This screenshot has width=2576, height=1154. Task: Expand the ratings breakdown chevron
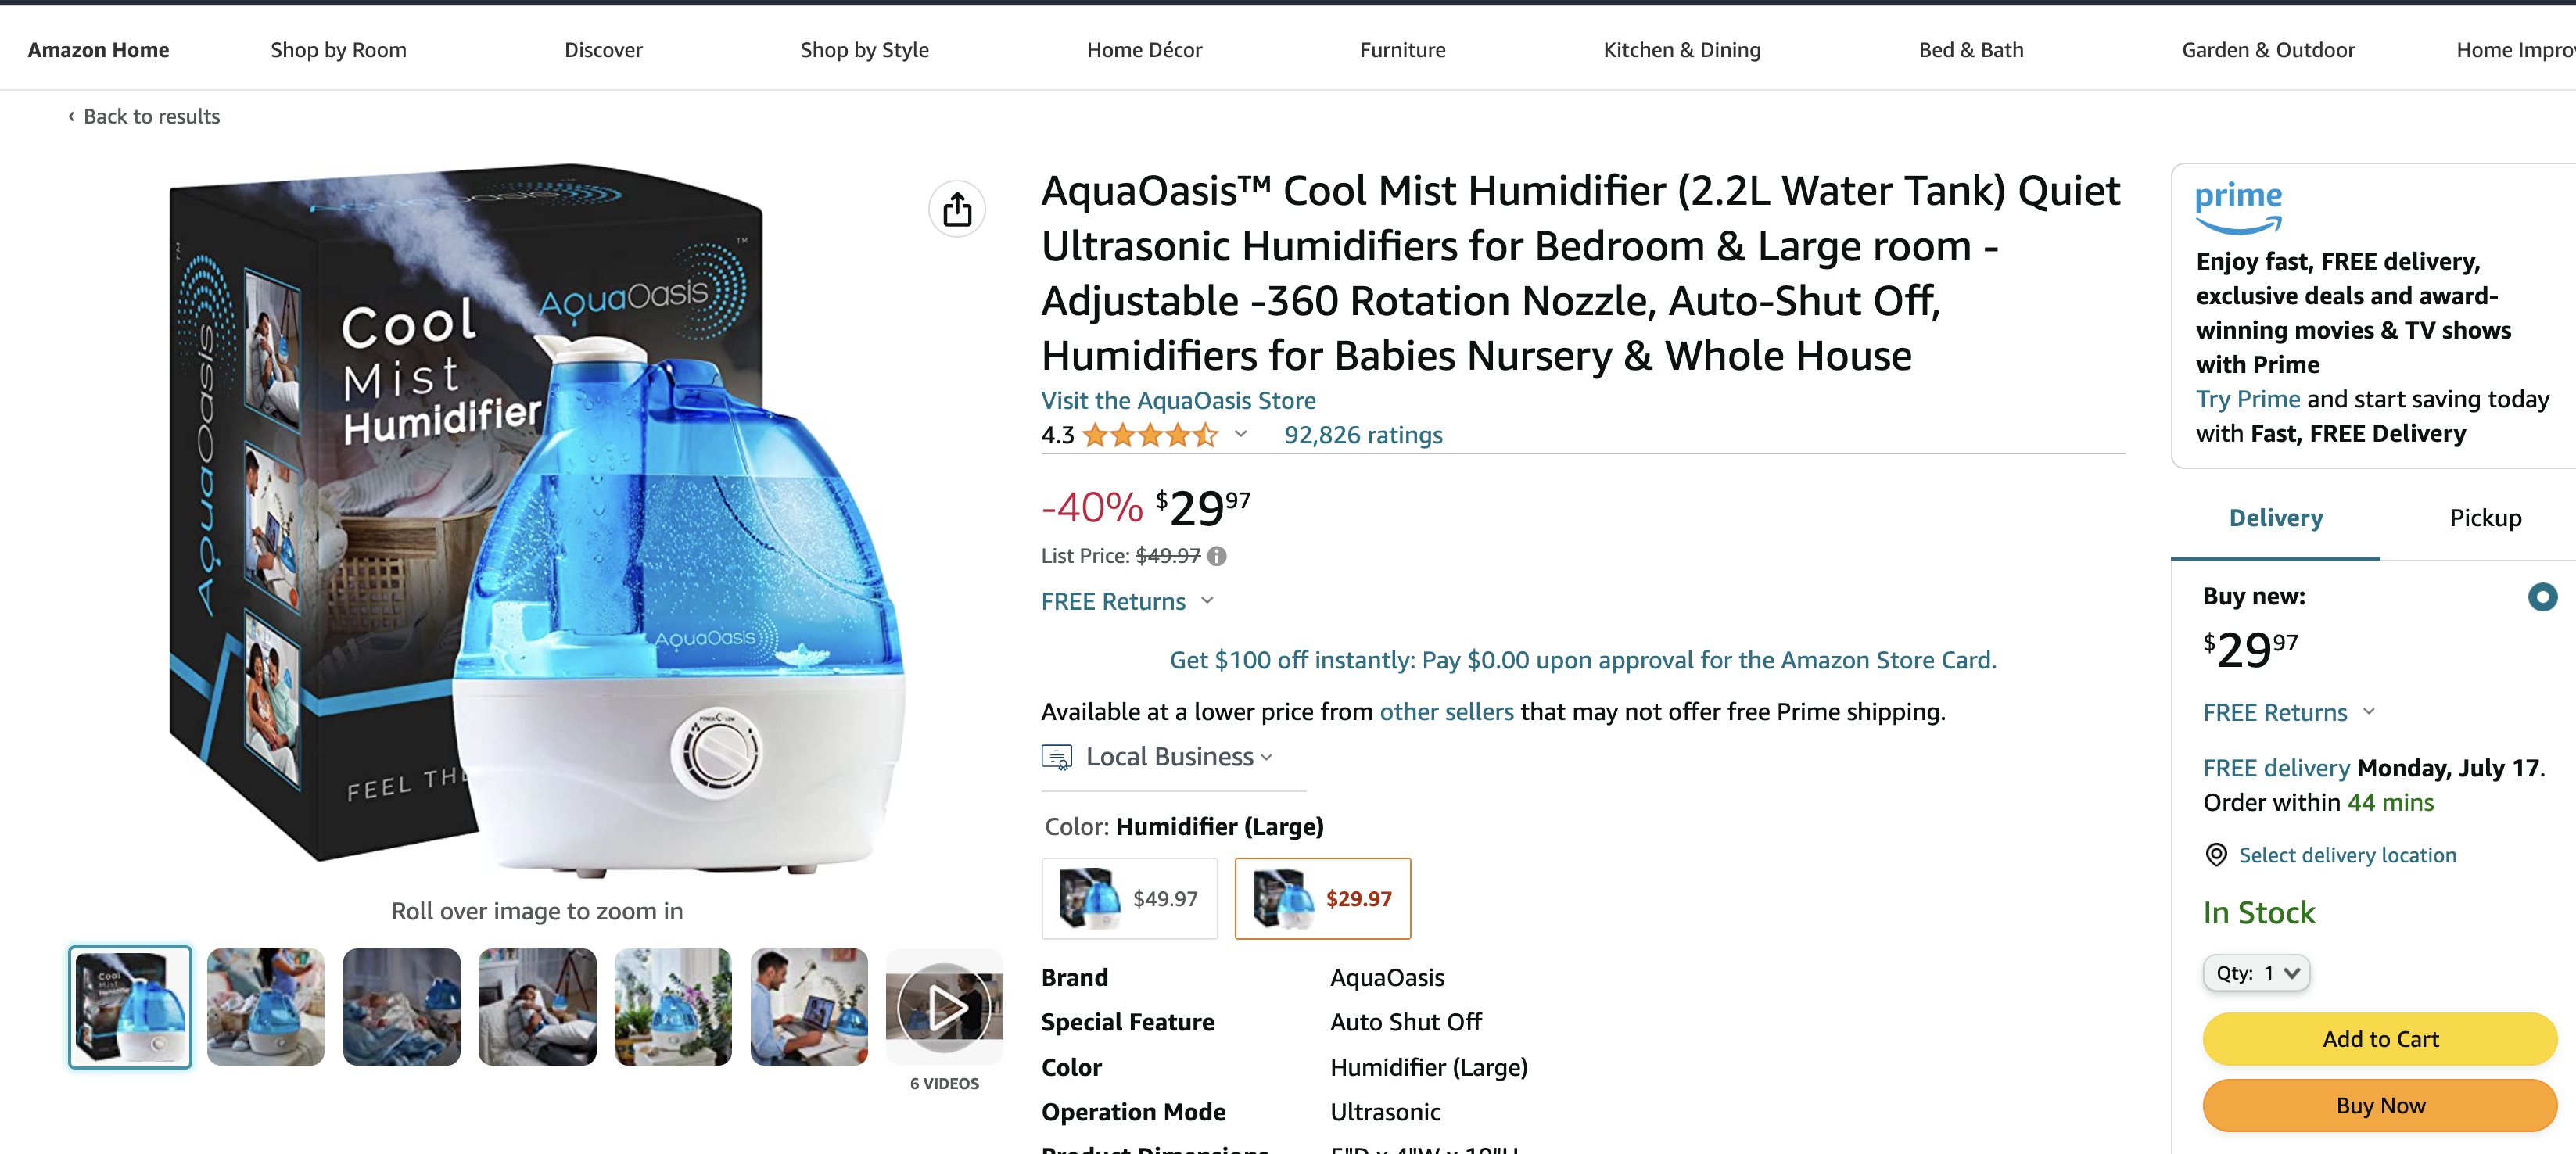click(x=1241, y=434)
